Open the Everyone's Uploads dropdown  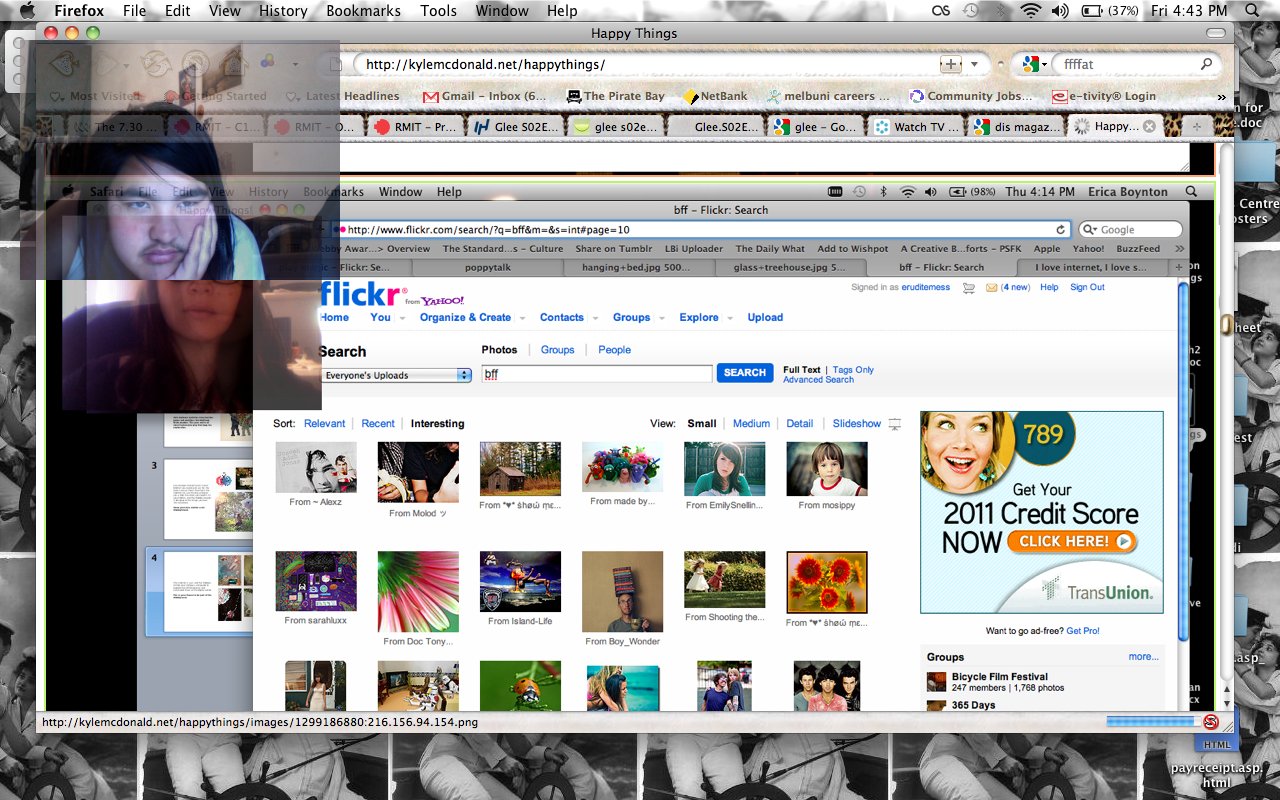396,375
